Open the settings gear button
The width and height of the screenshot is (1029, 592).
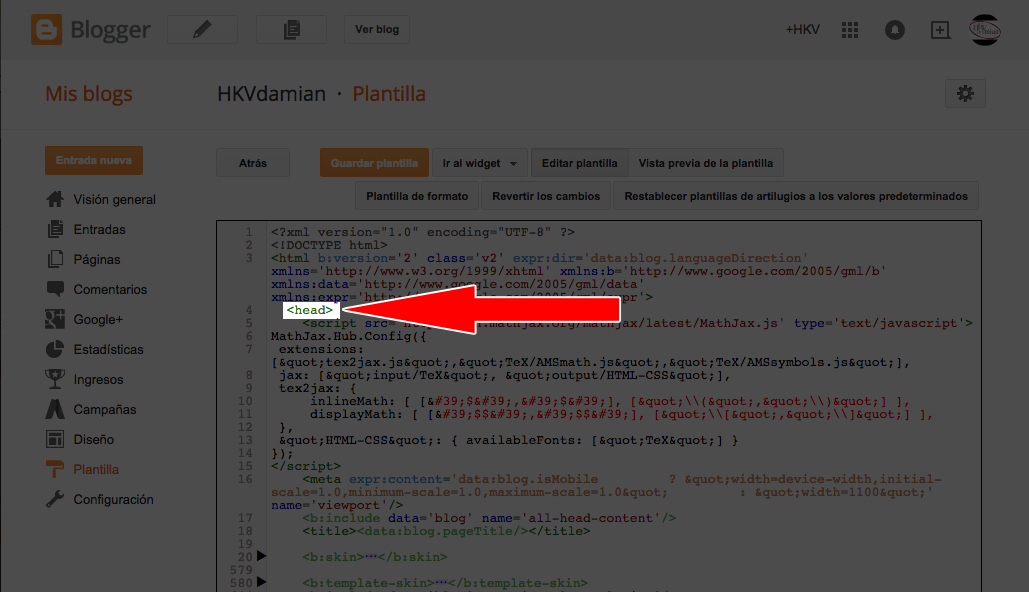point(965,94)
